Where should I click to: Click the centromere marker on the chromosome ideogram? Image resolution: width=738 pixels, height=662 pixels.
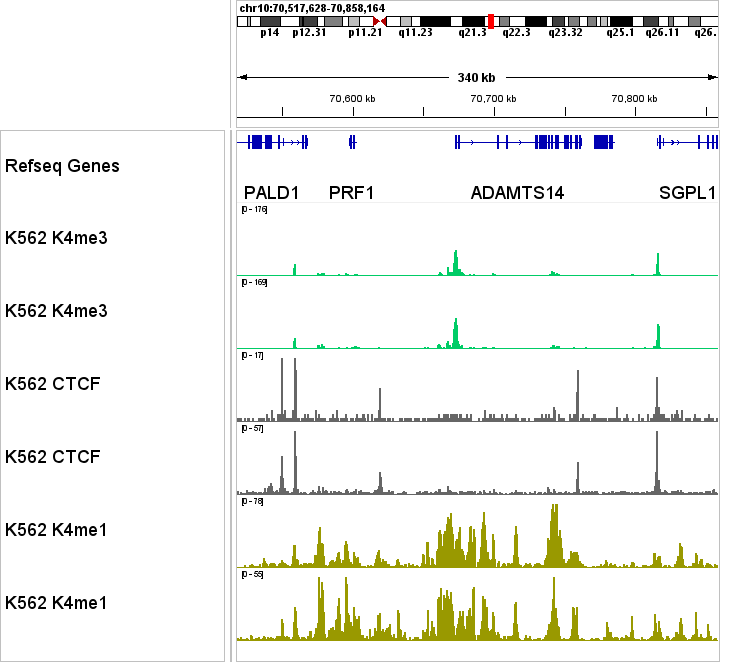pos(379,21)
